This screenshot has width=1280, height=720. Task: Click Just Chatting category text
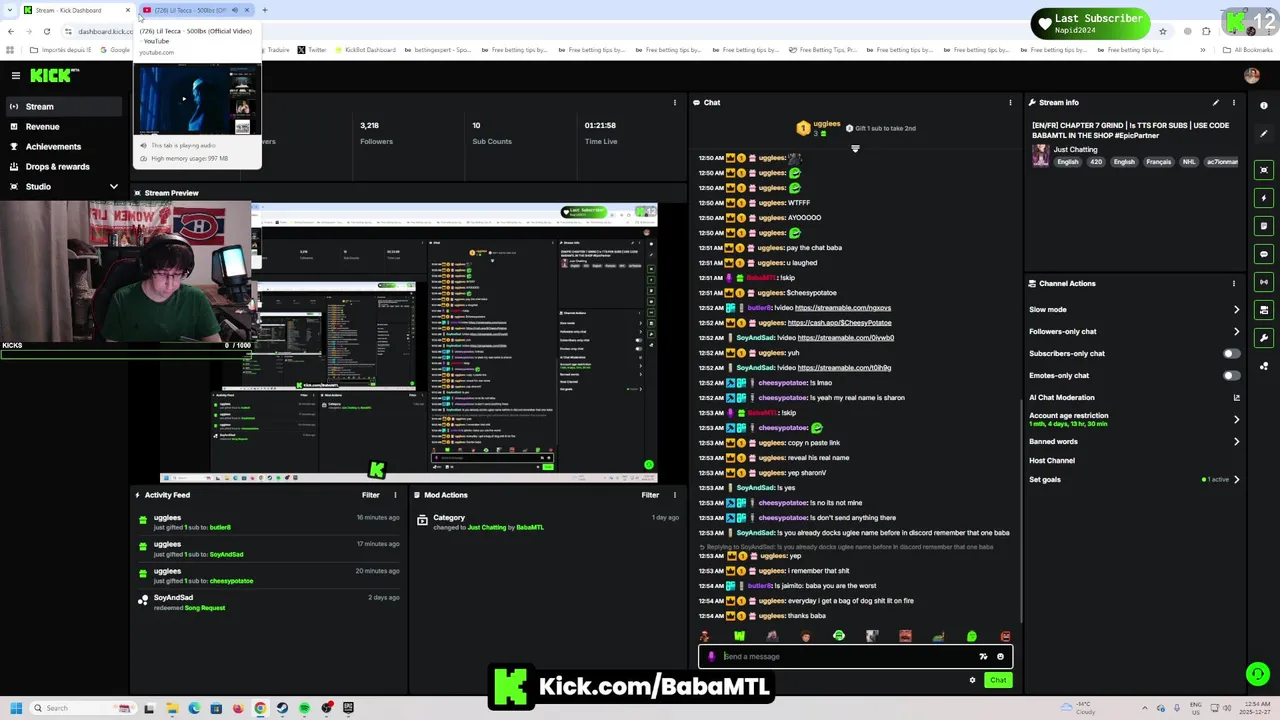click(1075, 150)
